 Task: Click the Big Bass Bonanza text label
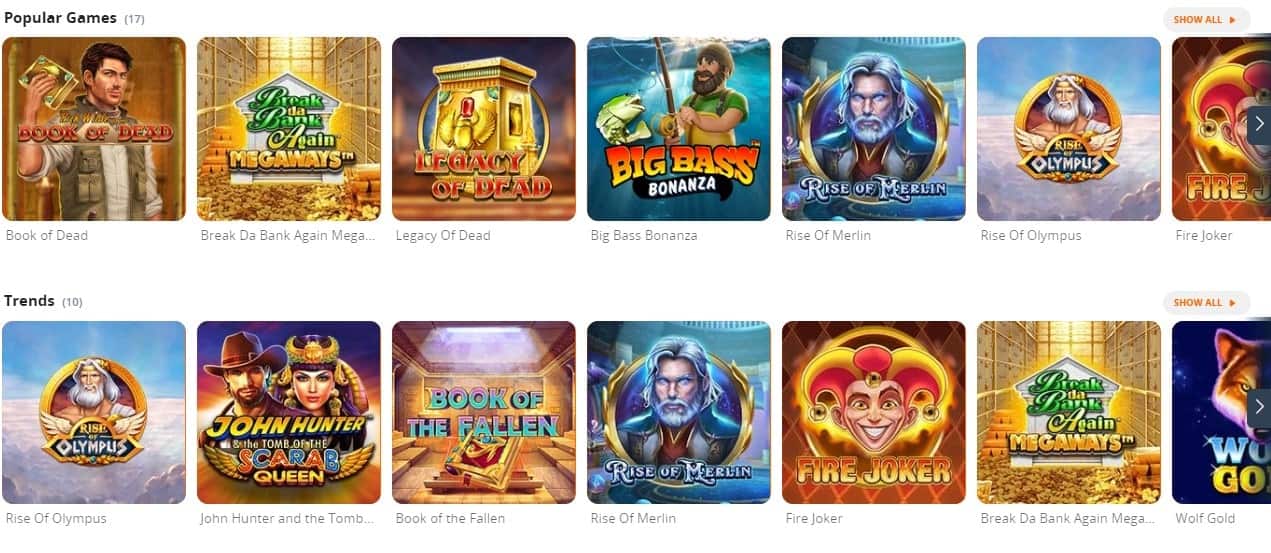[x=644, y=236]
